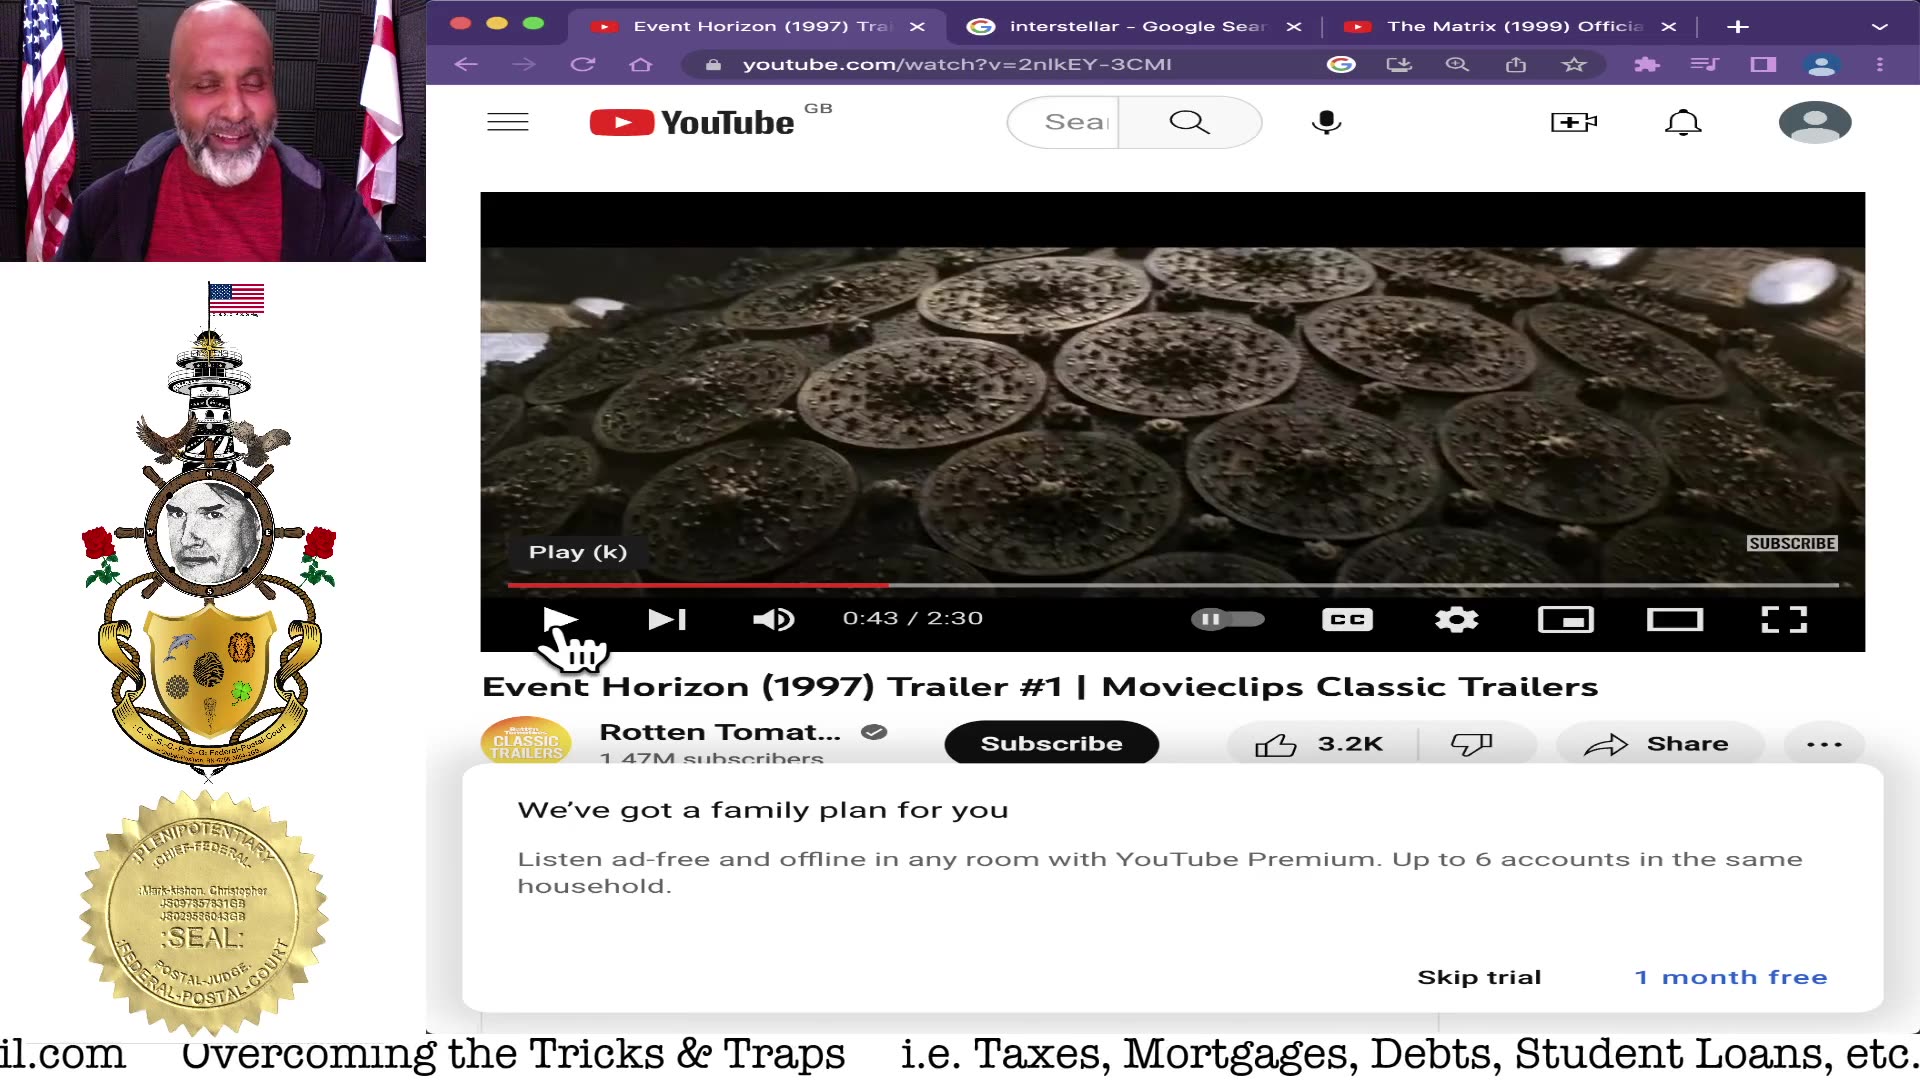Enter fullscreen video mode

[1784, 619]
